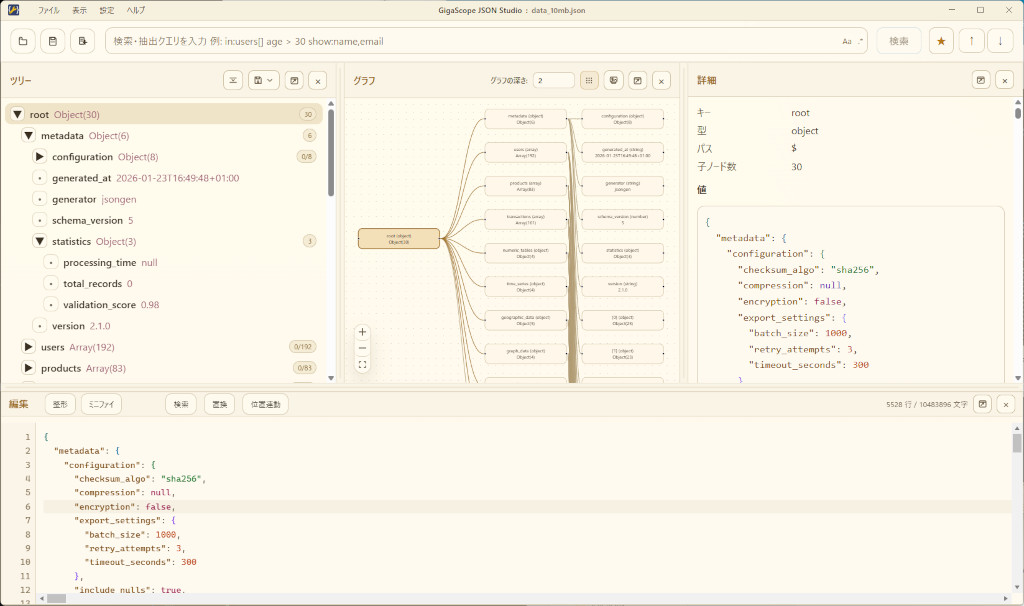Click the graph depth input field
The image size is (1024, 606).
pos(553,80)
